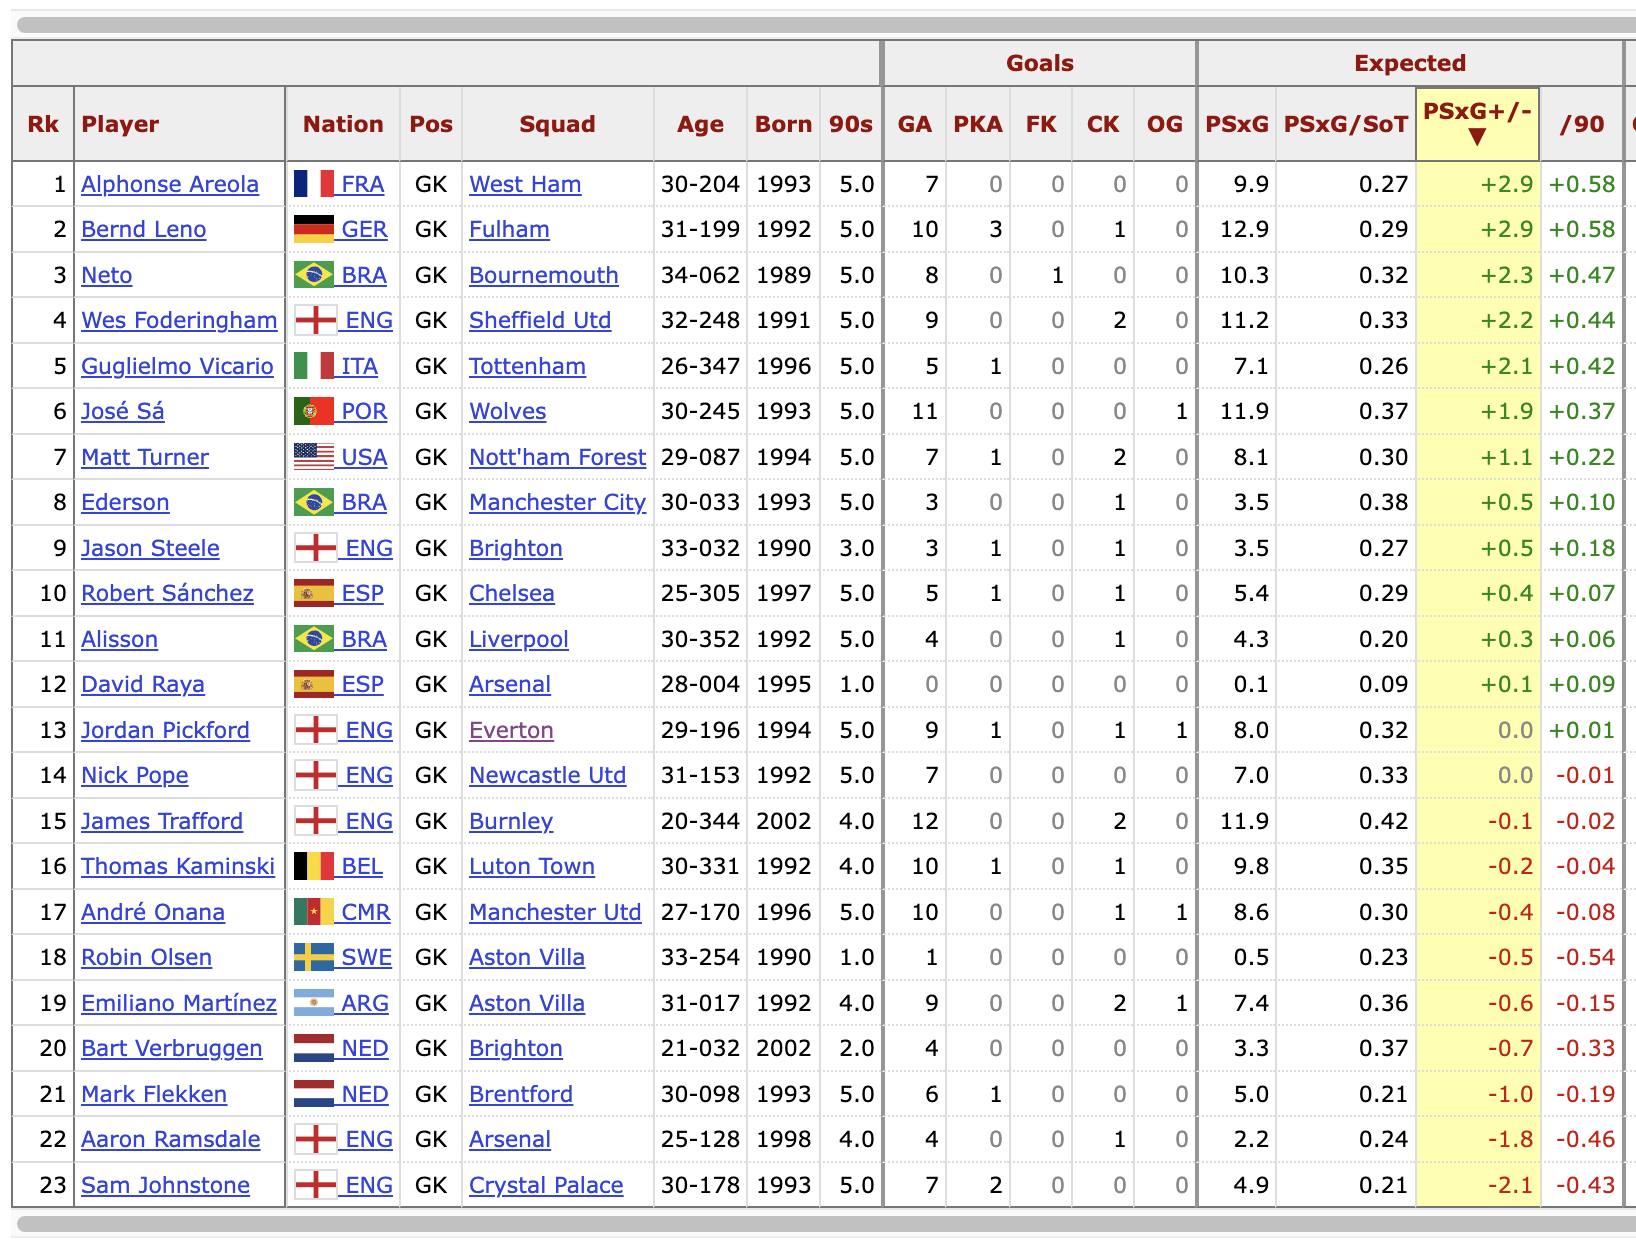
Task: Open Newcastle Utd squad page
Action: pos(548,775)
